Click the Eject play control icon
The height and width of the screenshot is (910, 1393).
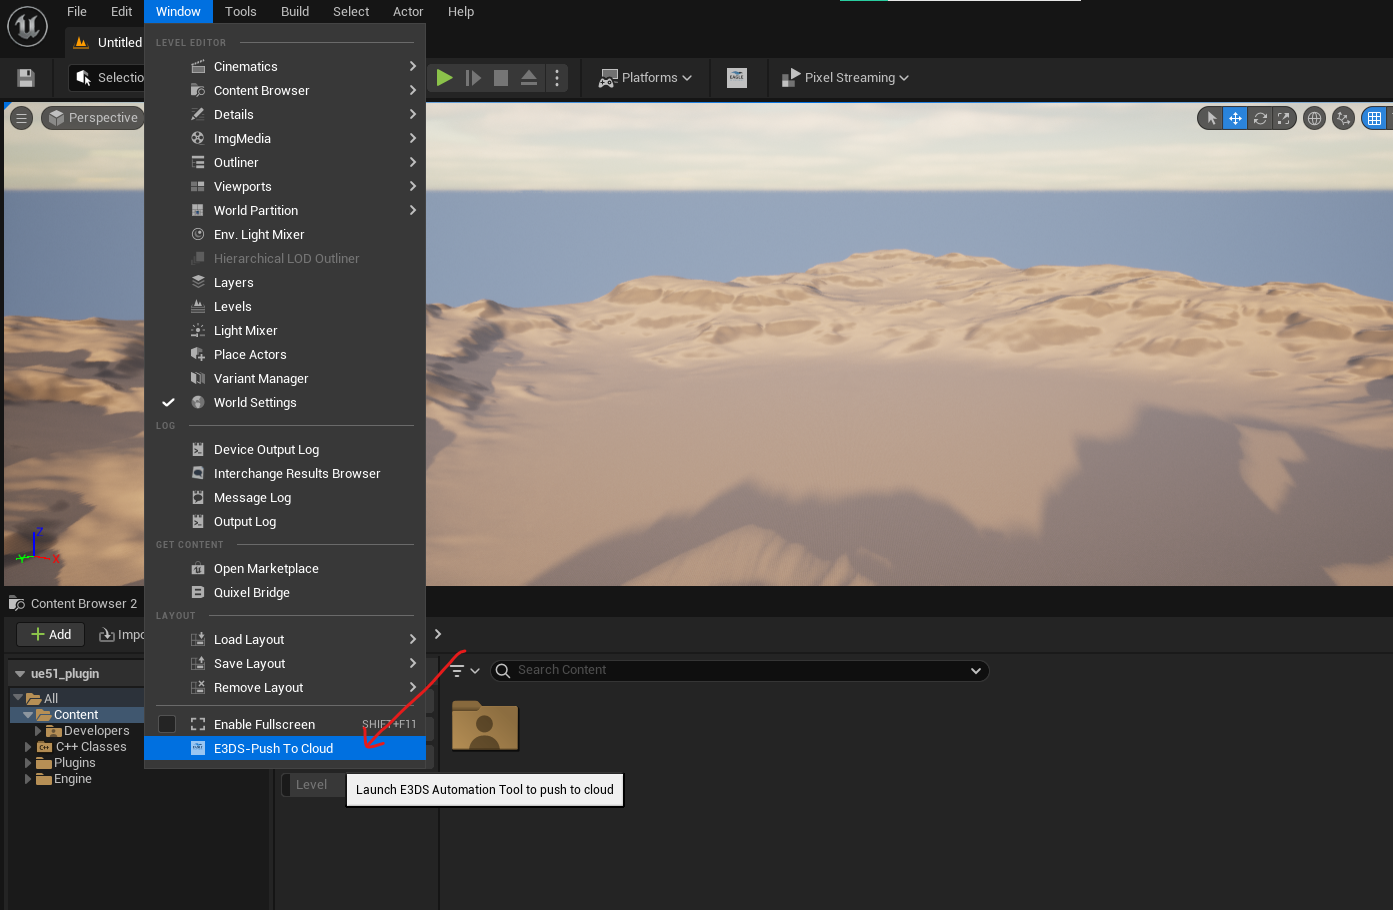(529, 78)
